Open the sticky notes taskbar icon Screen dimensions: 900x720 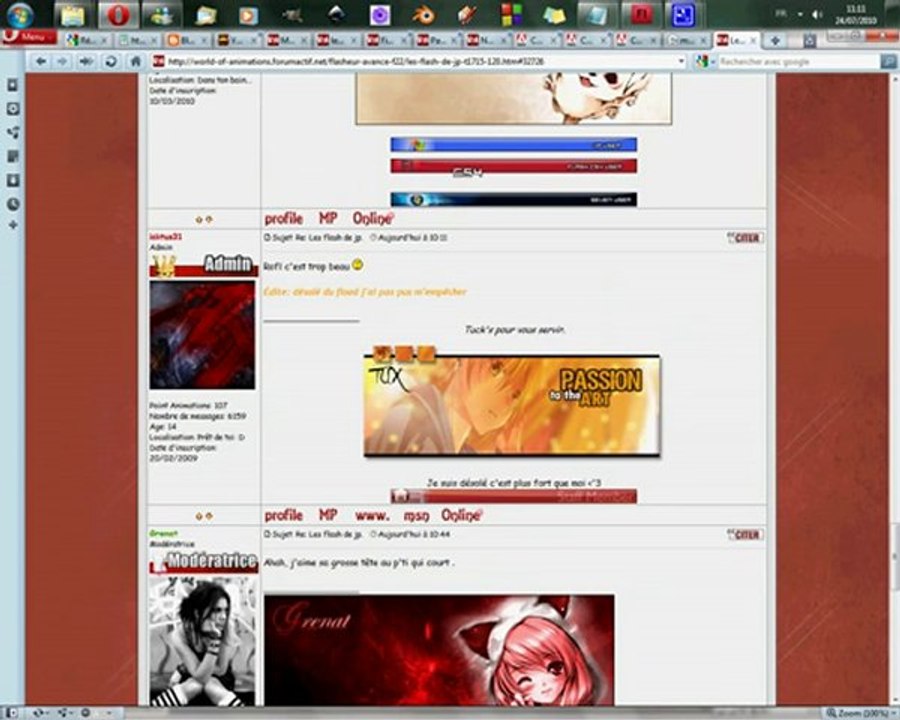pyautogui.click(x=554, y=15)
